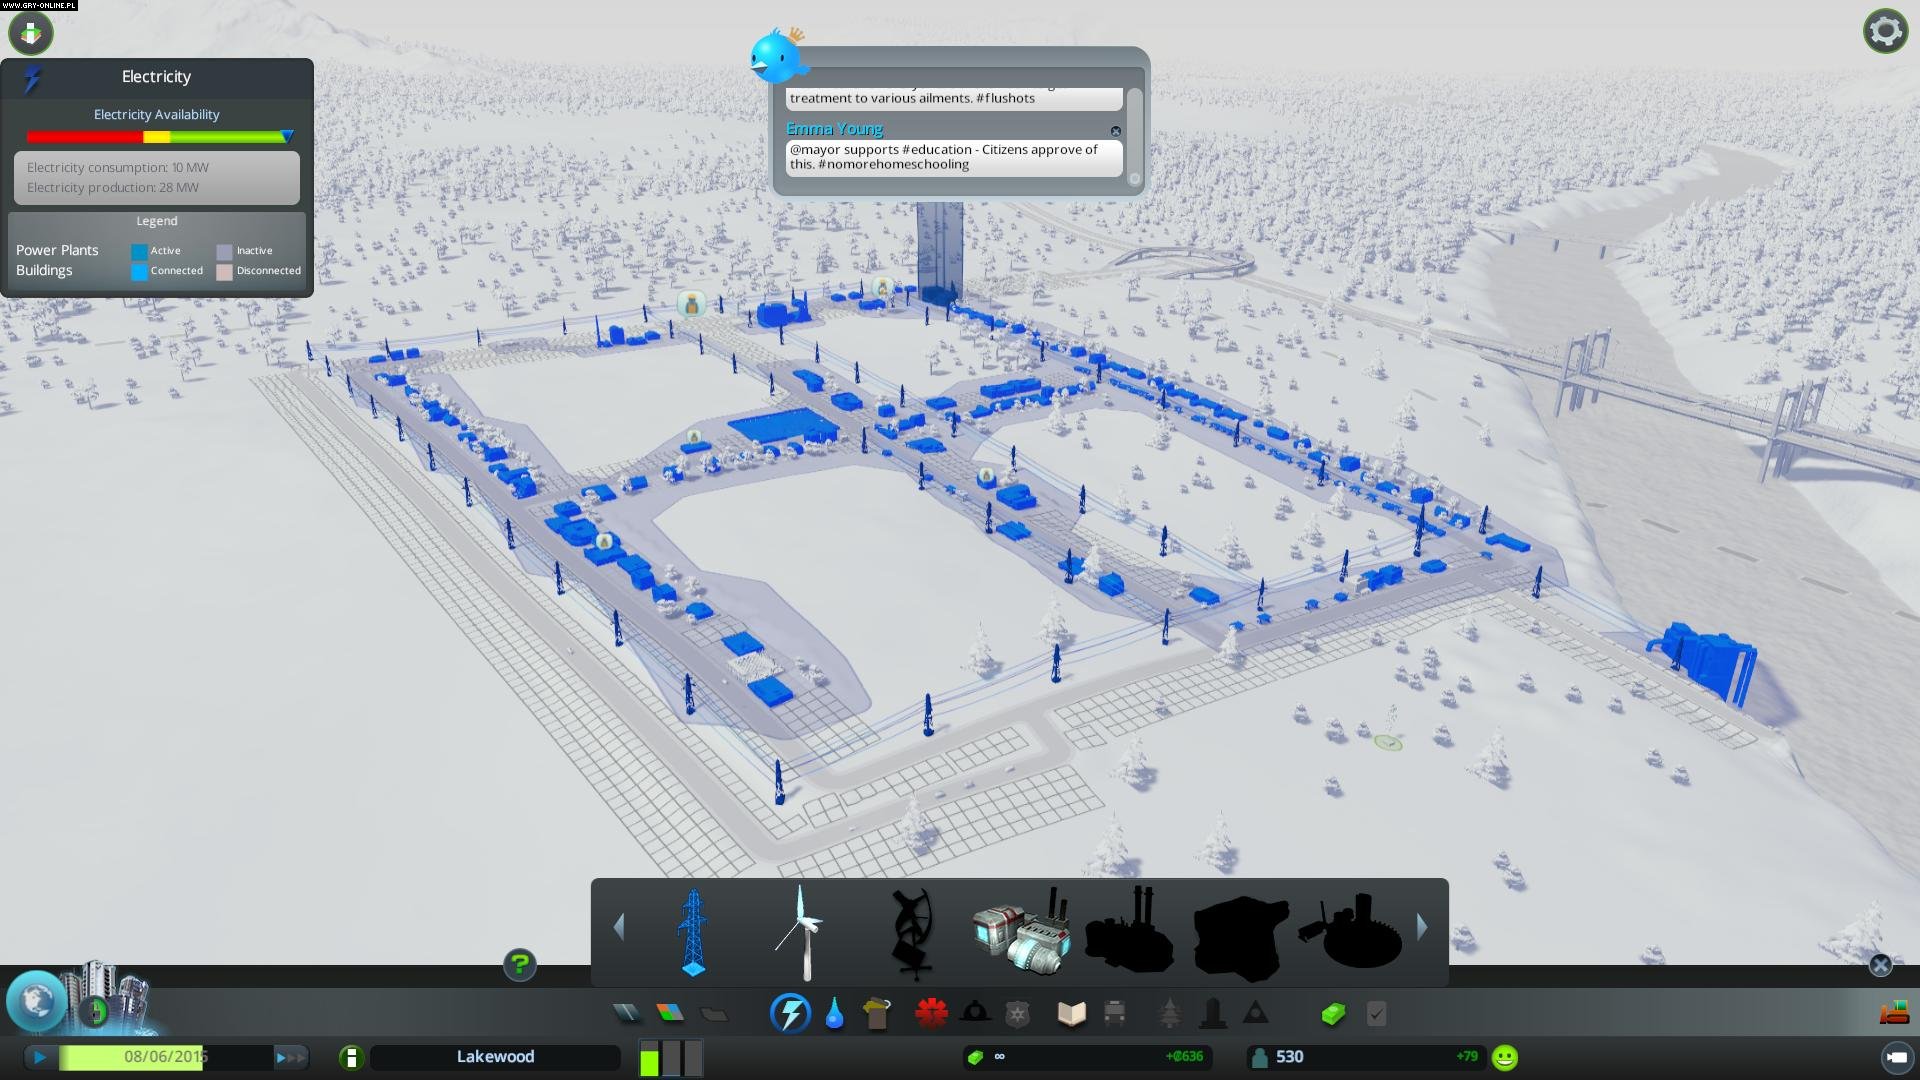Toggle the info views panel button

coord(31,33)
